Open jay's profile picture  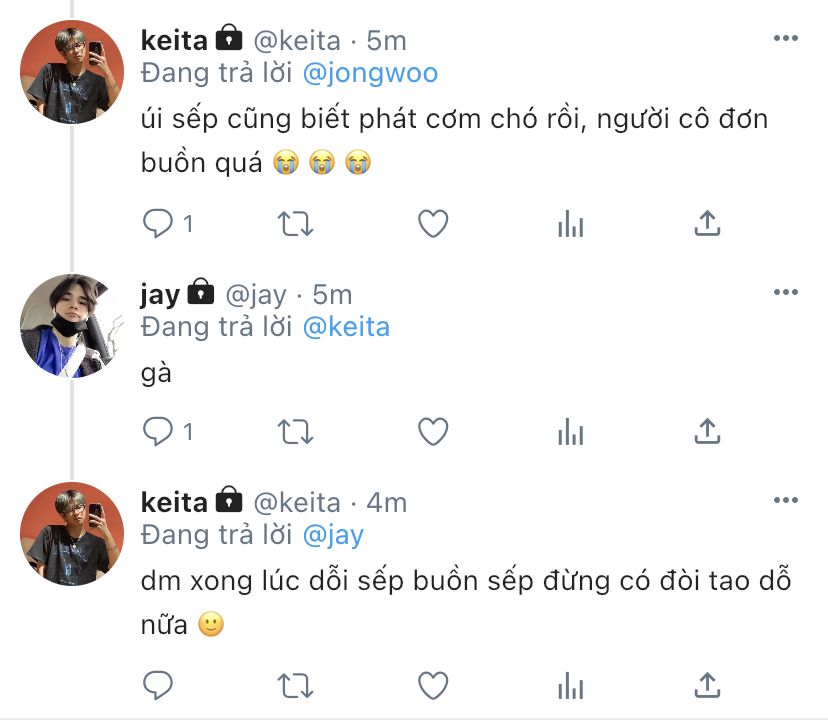72,326
